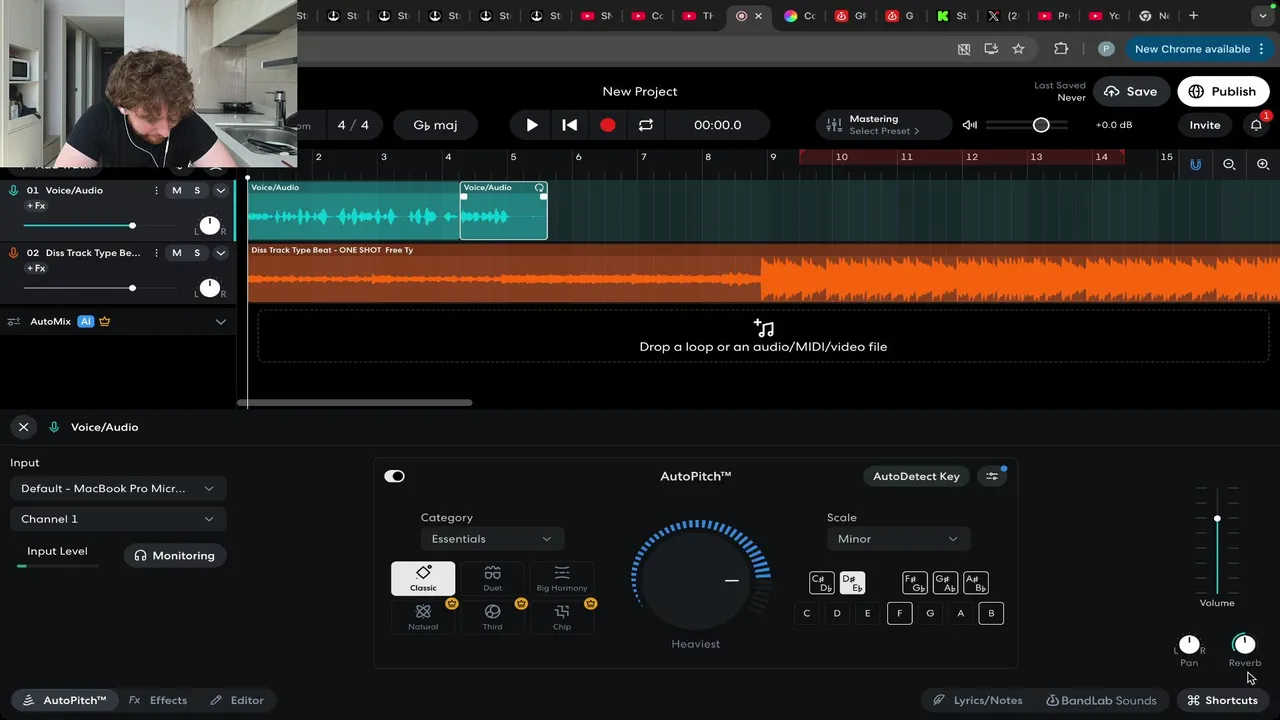Close the Voice/Audio bottom panel
Image resolution: width=1280 pixels, height=720 pixels.
[x=24, y=427]
